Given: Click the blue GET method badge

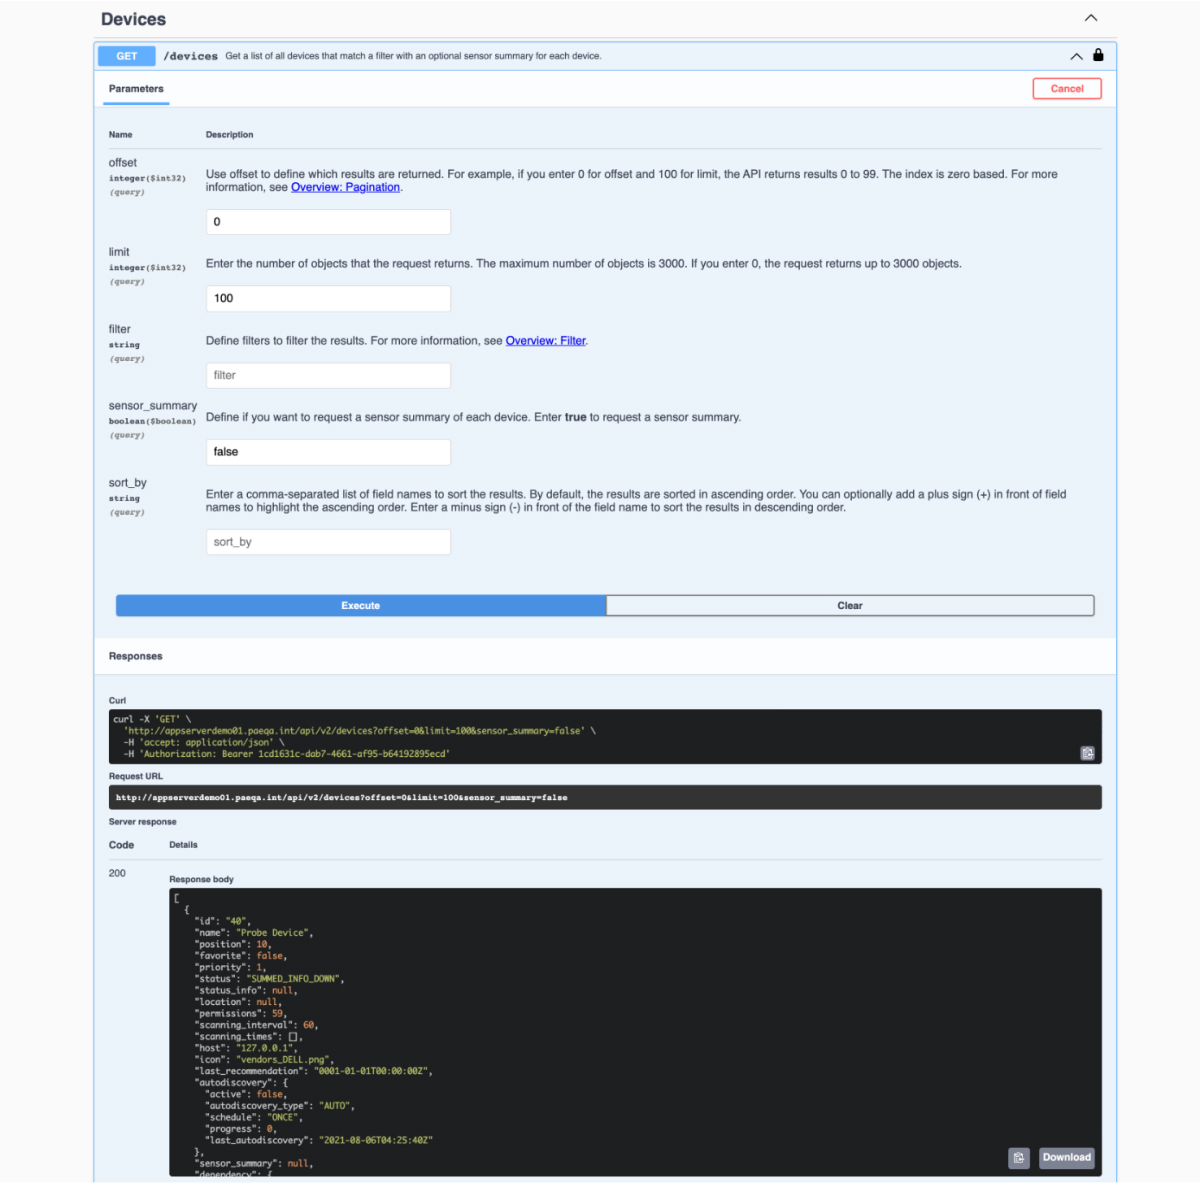Looking at the screenshot, I should coord(125,56).
